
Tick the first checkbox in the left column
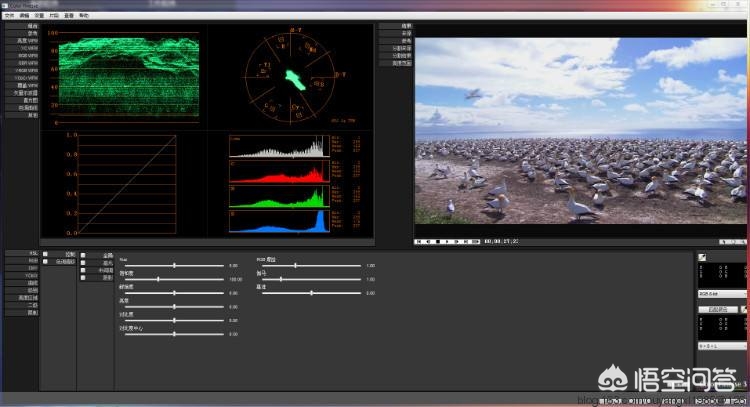click(x=46, y=254)
